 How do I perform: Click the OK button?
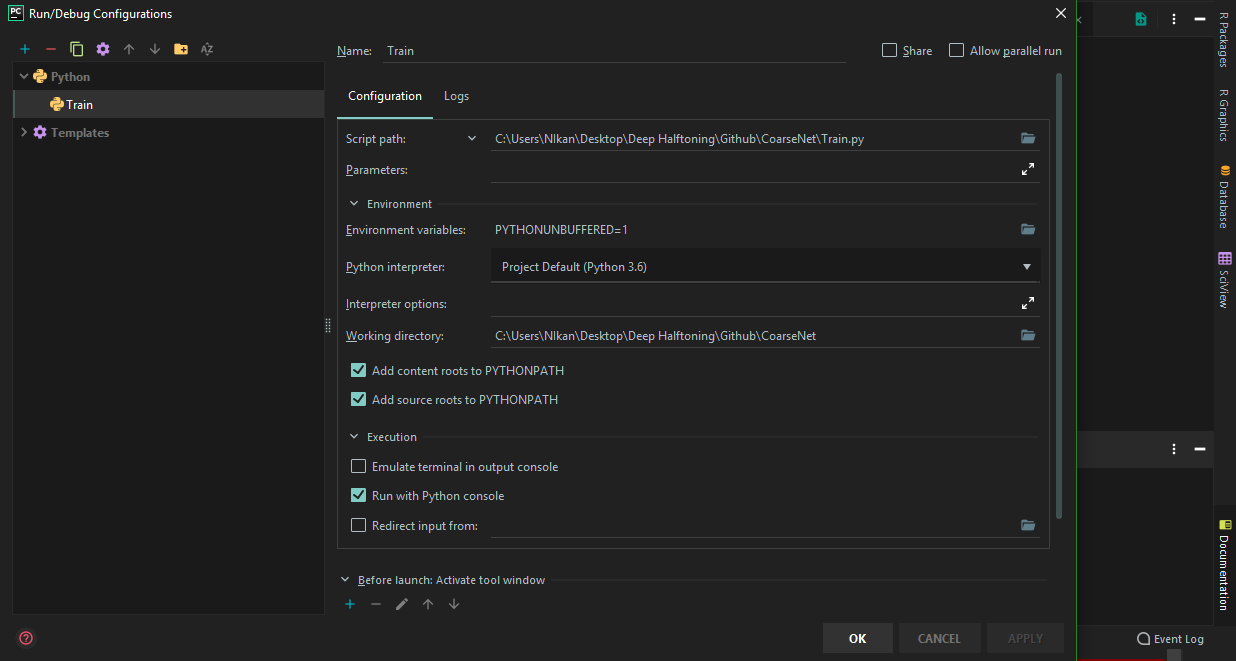point(857,638)
